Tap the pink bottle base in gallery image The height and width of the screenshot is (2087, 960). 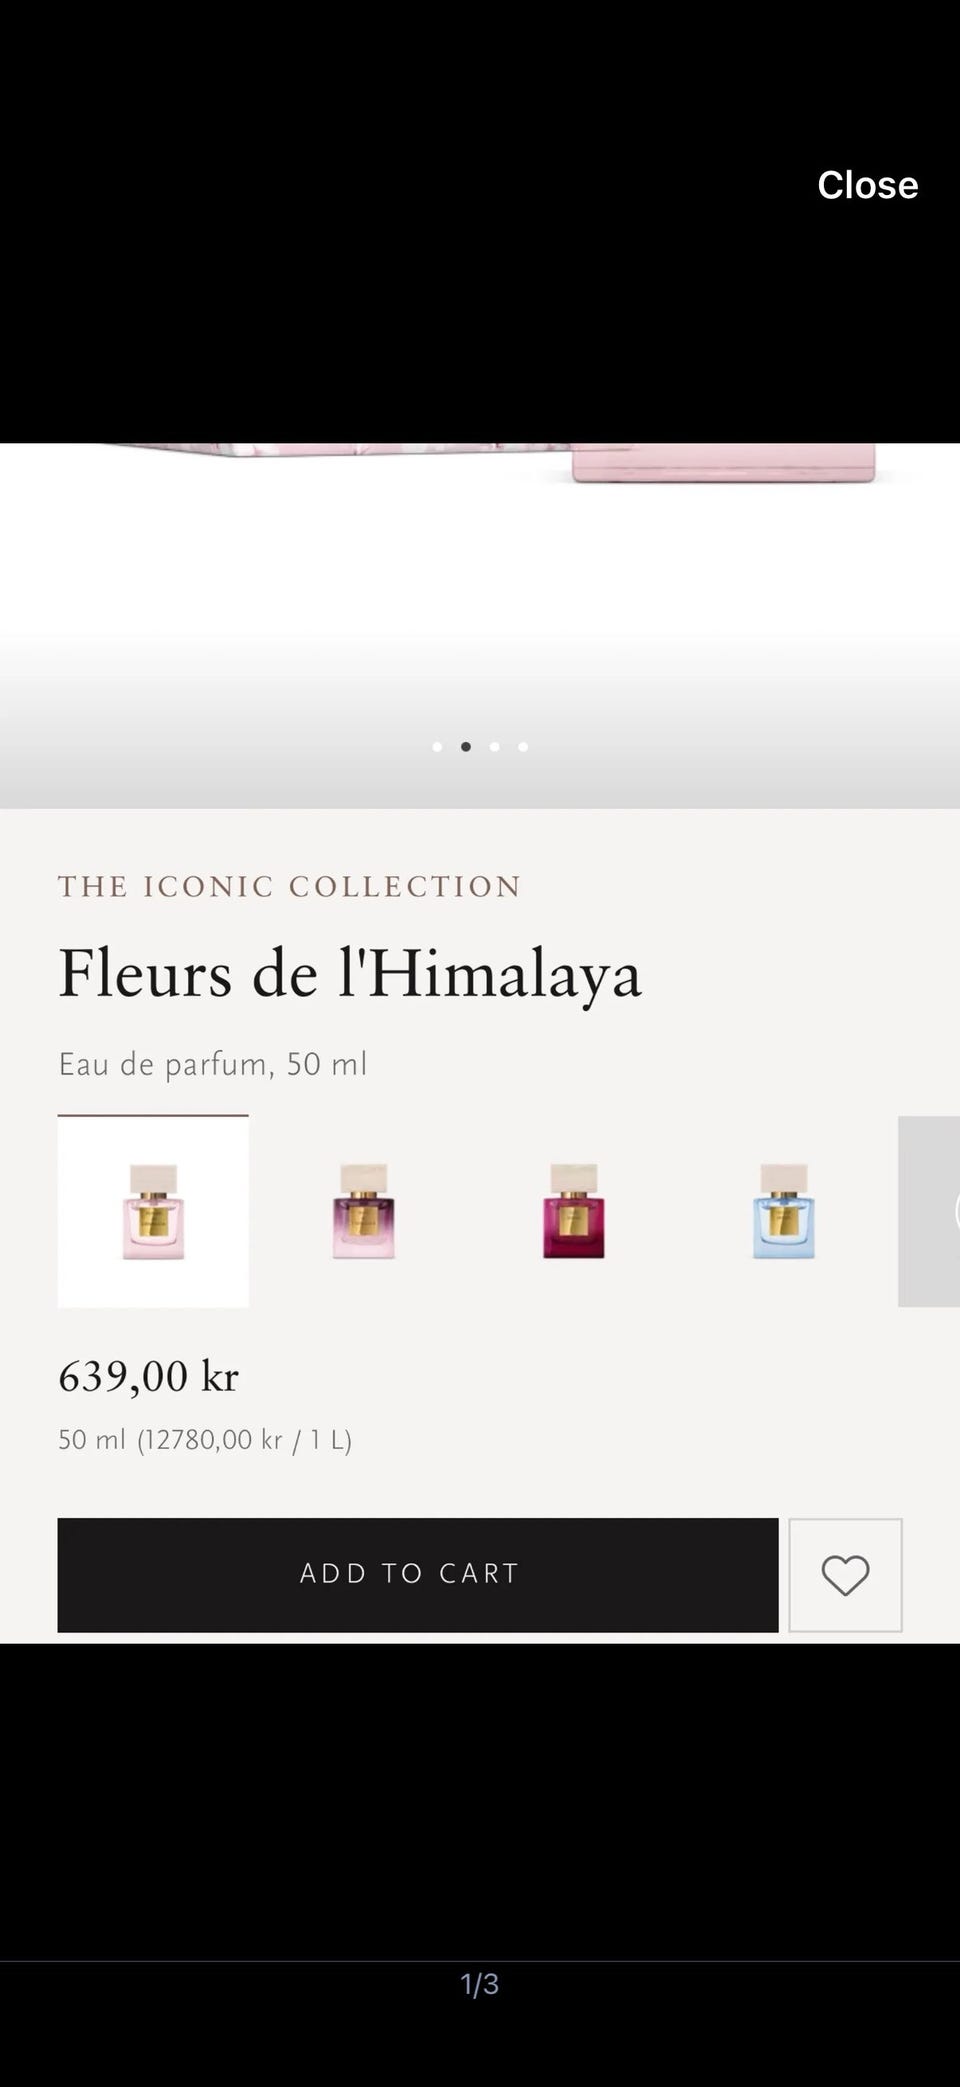tap(723, 462)
